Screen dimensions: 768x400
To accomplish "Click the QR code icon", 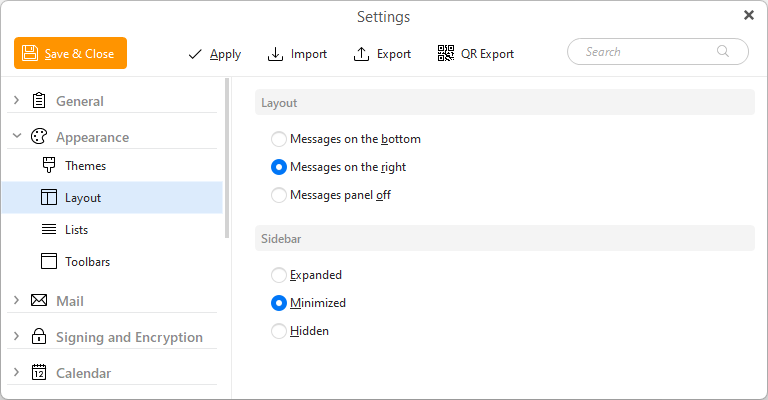I will (x=446, y=53).
